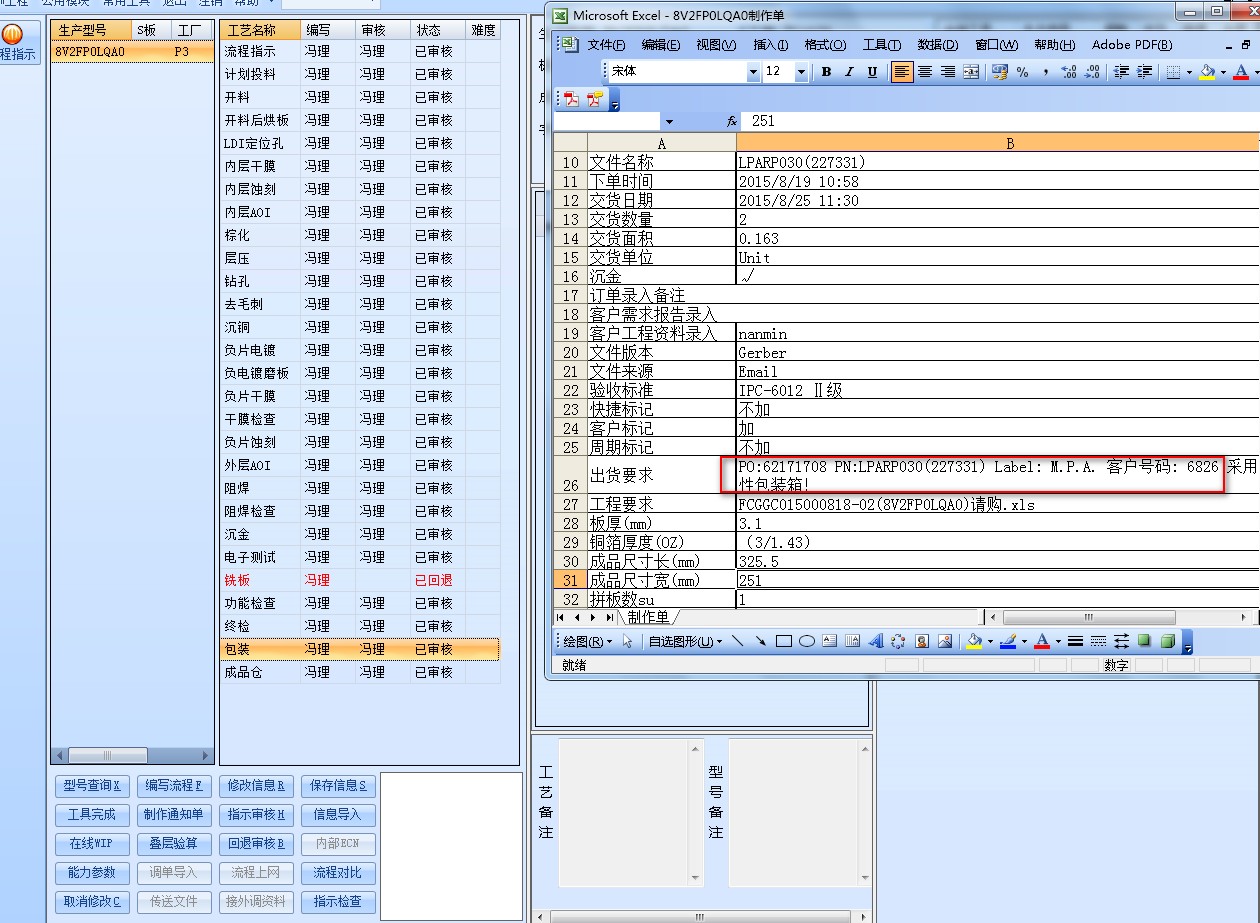Screen dimensions: 1260x923
Task: Click the merge and center icon
Action: point(970,72)
